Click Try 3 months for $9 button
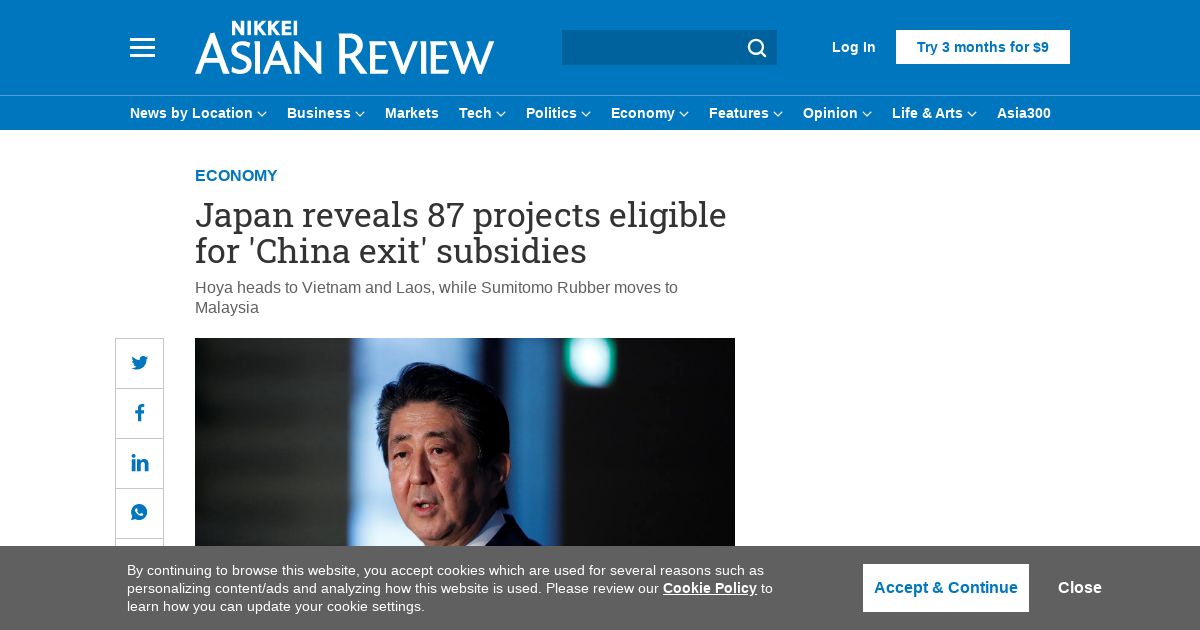Image resolution: width=1200 pixels, height=630 pixels. 983,47
